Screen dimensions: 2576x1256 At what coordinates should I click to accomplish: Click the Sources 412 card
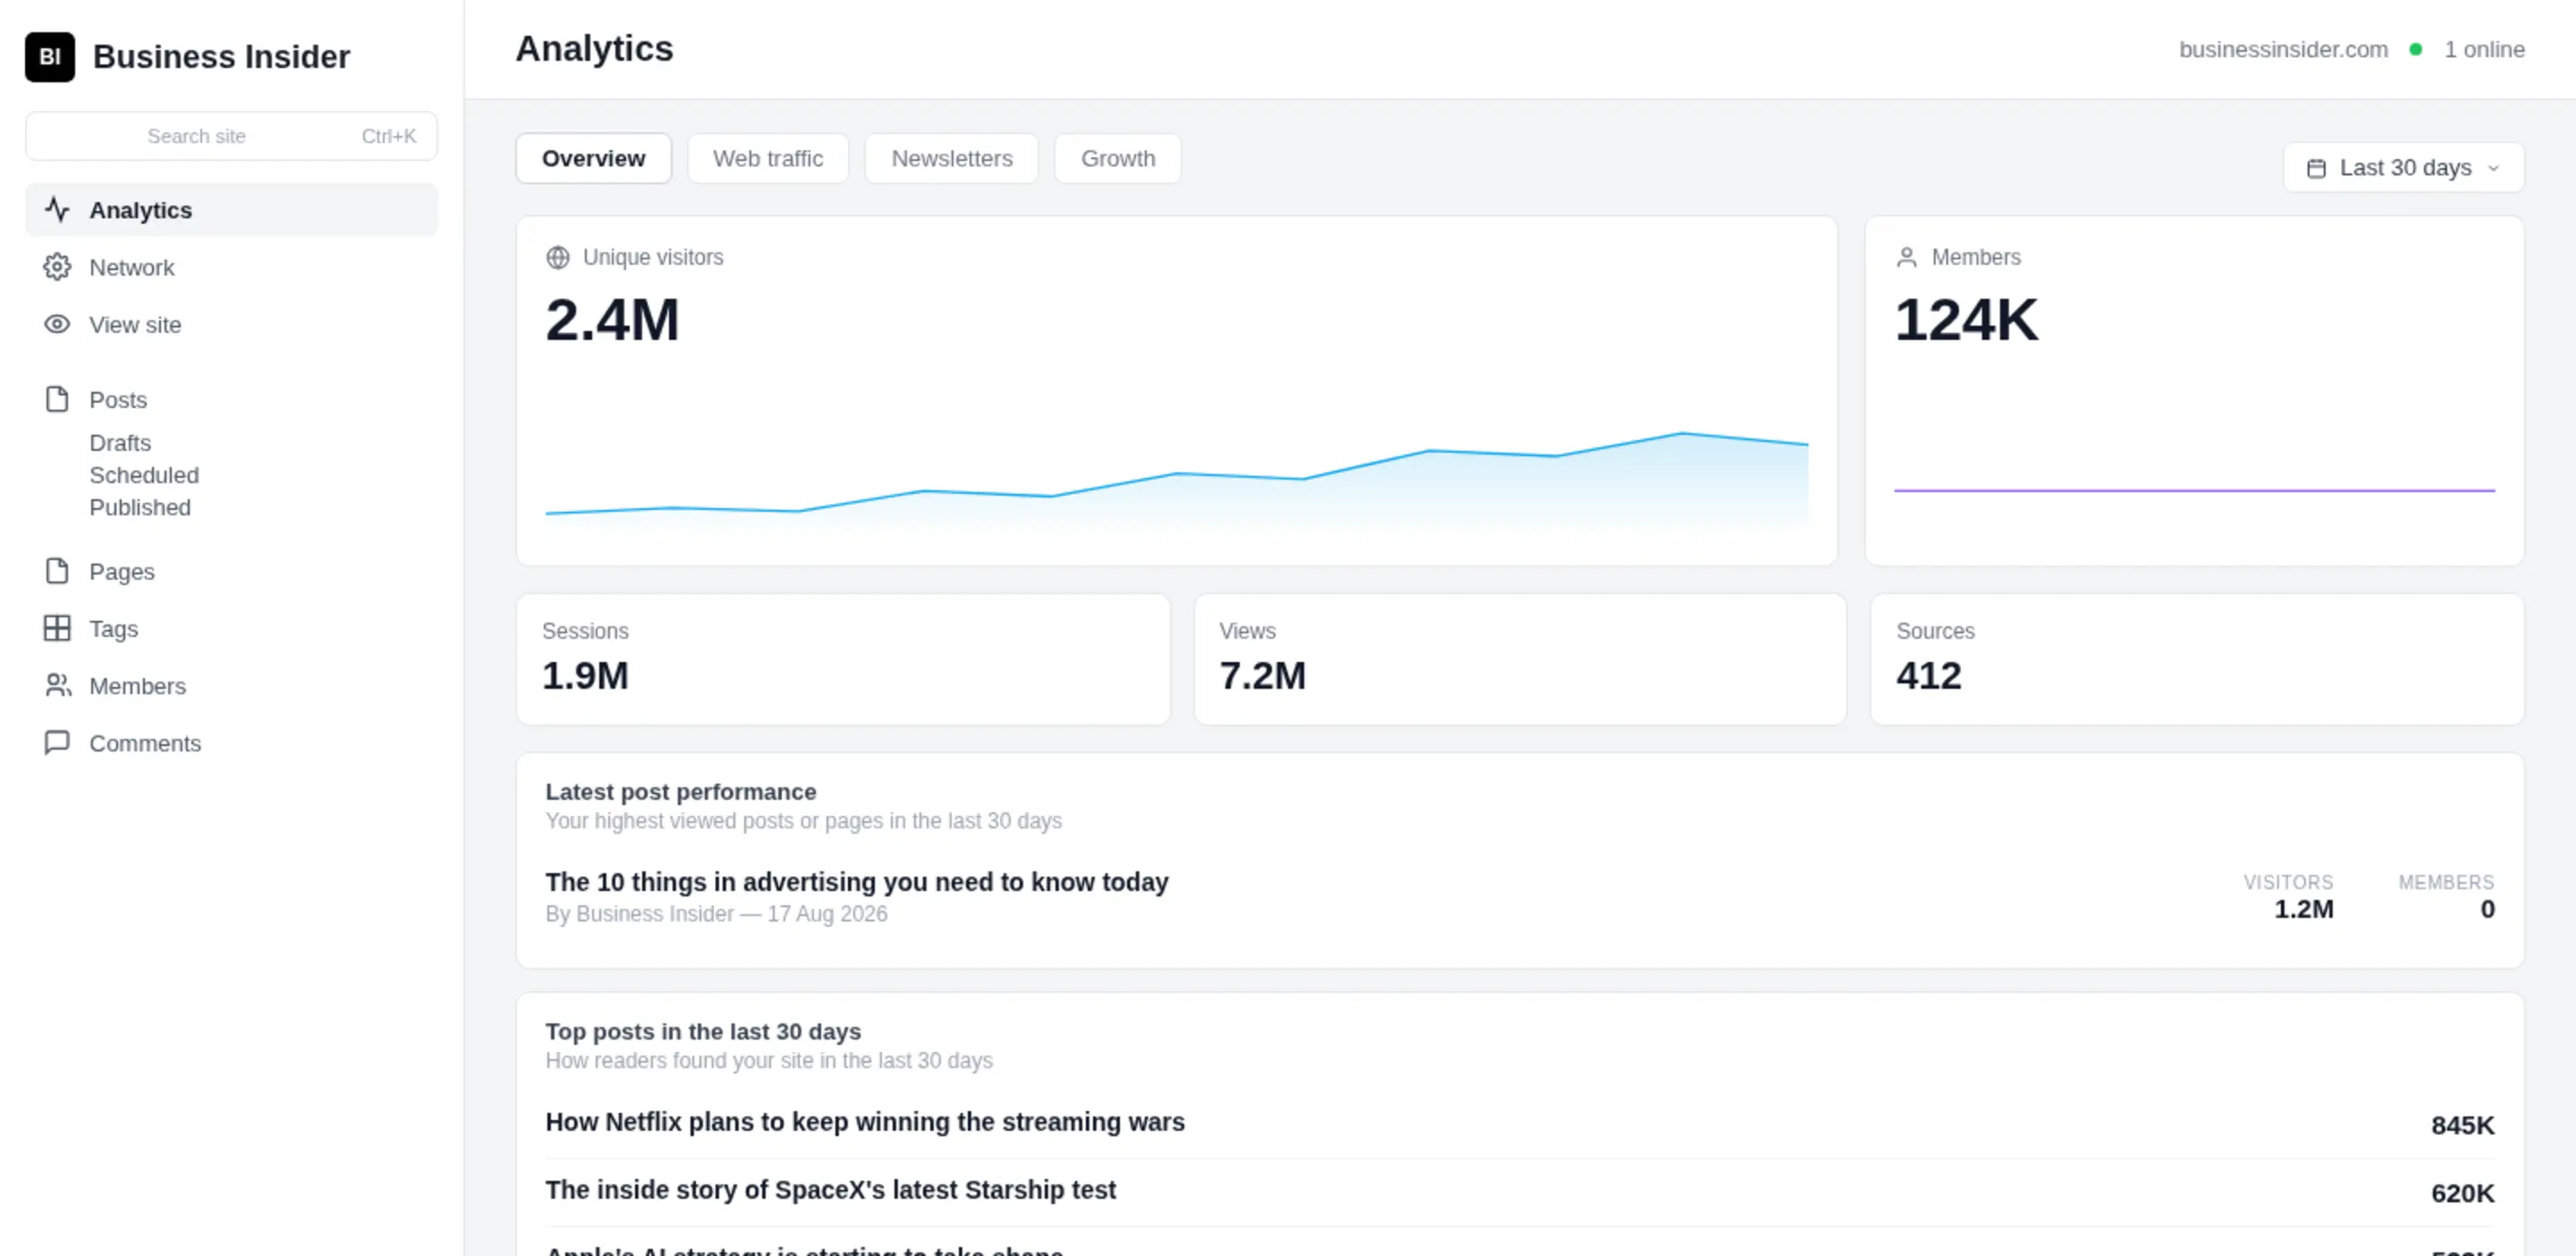click(x=2197, y=659)
